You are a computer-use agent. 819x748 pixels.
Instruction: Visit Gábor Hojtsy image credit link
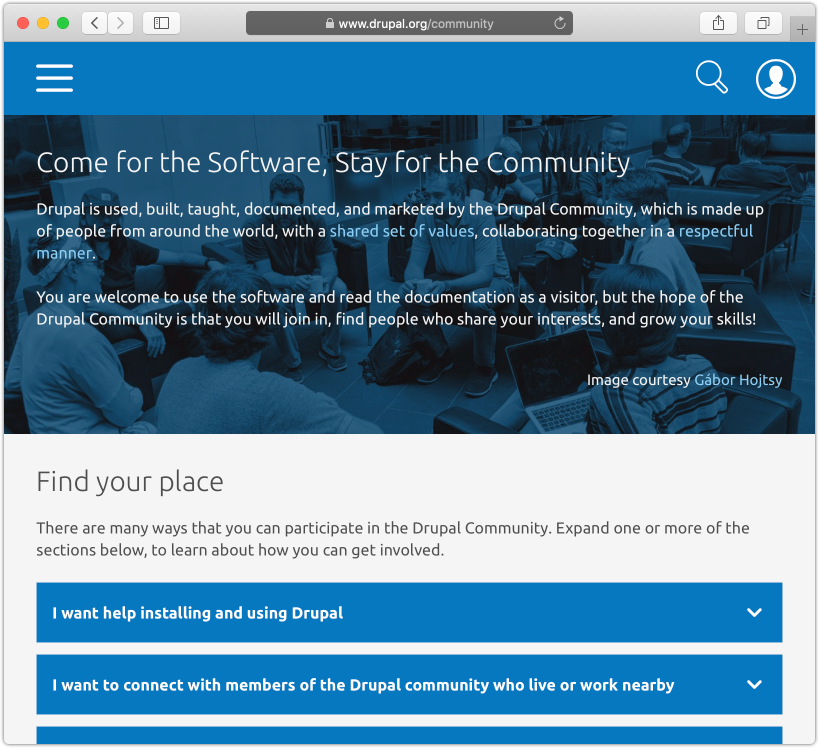click(x=738, y=380)
